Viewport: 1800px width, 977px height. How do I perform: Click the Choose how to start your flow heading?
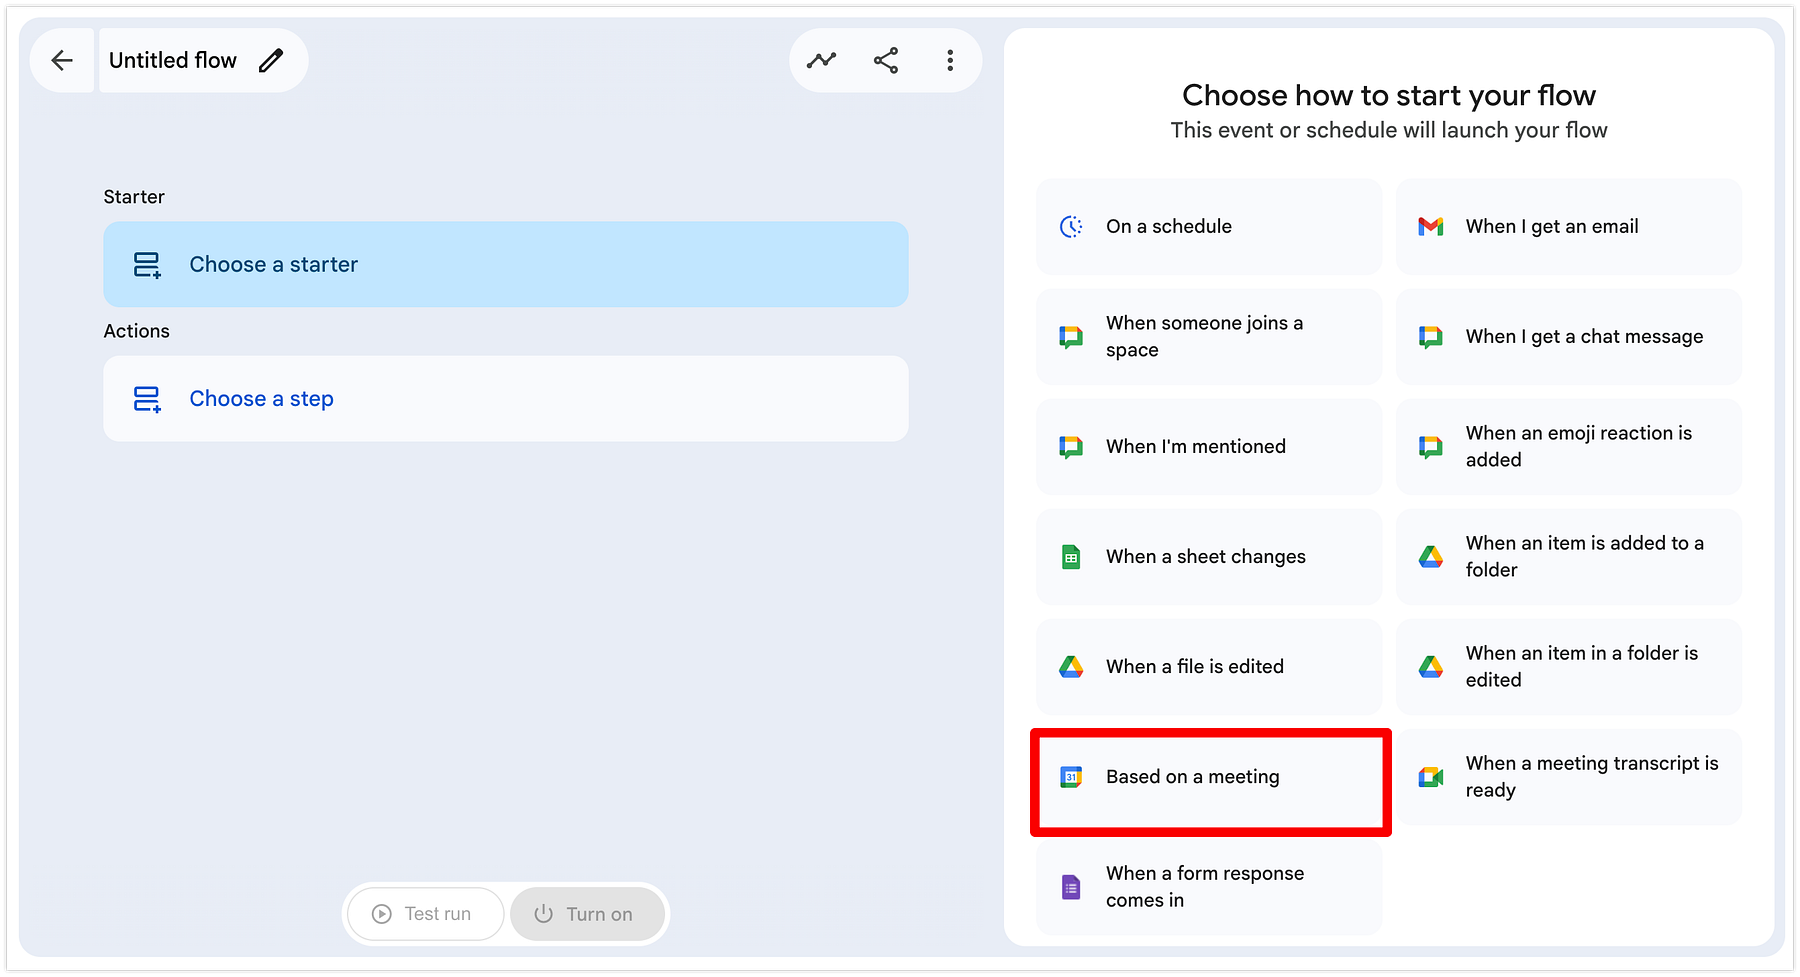coord(1389,96)
